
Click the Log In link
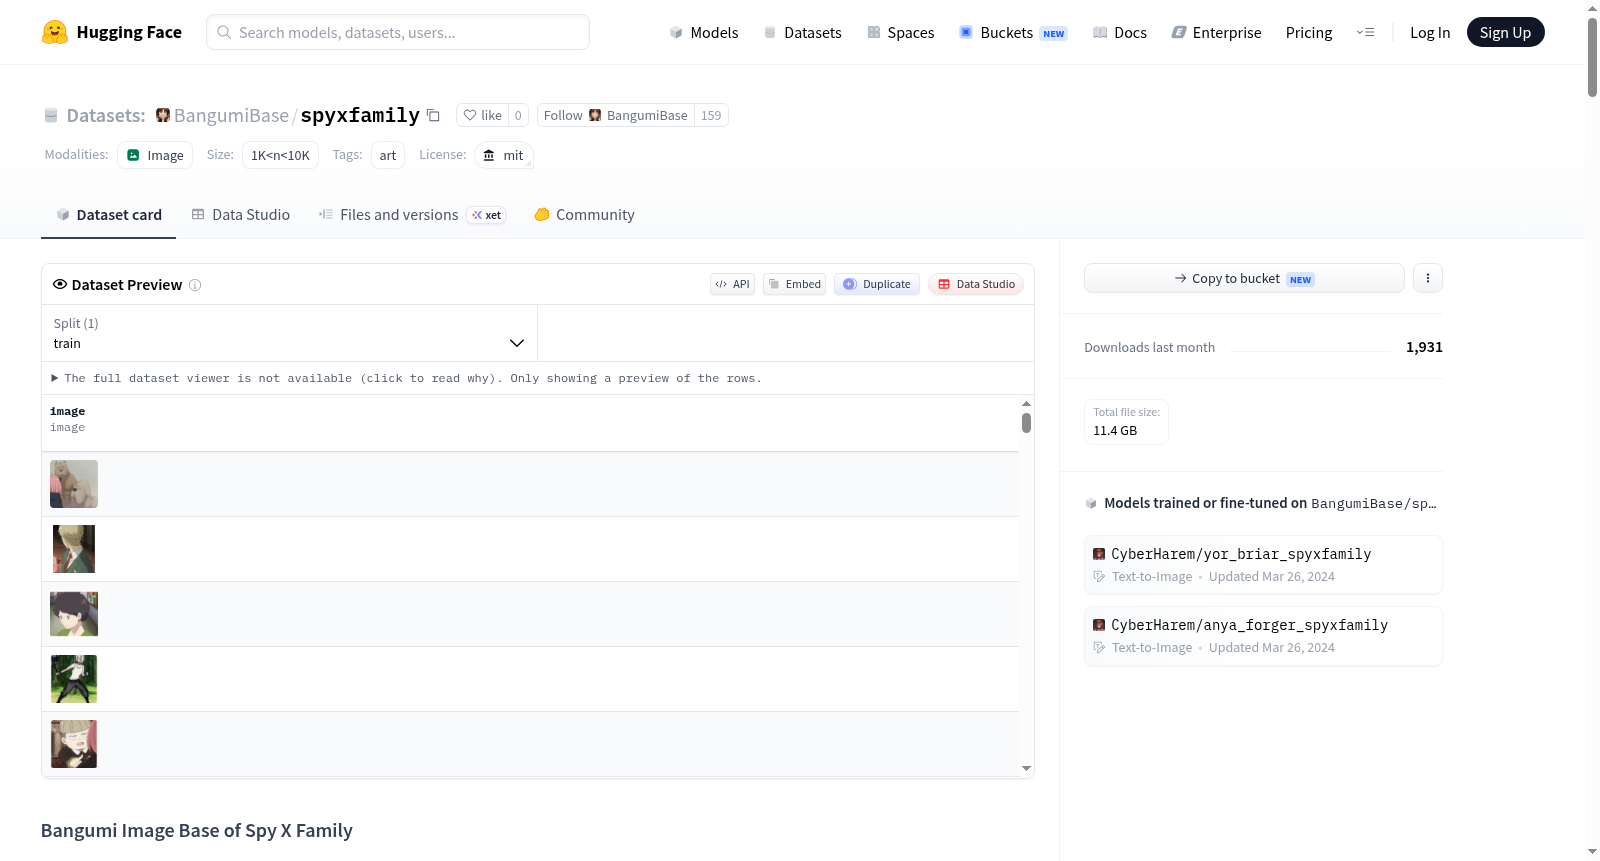[x=1430, y=32]
